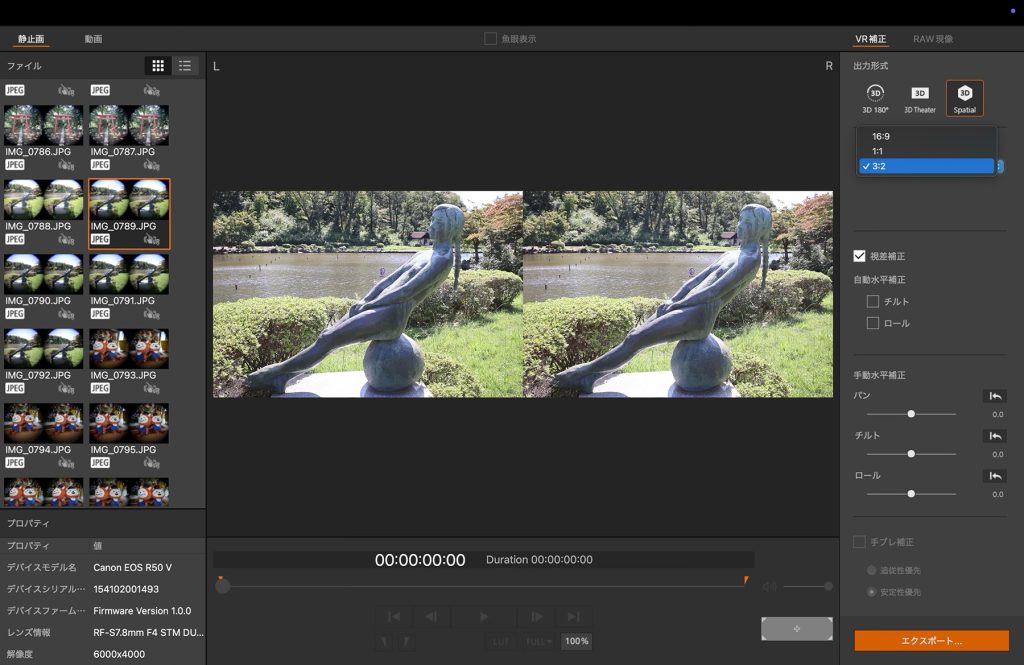Choose the 3D Theater output format
This screenshot has width=1024, height=665.
919,97
